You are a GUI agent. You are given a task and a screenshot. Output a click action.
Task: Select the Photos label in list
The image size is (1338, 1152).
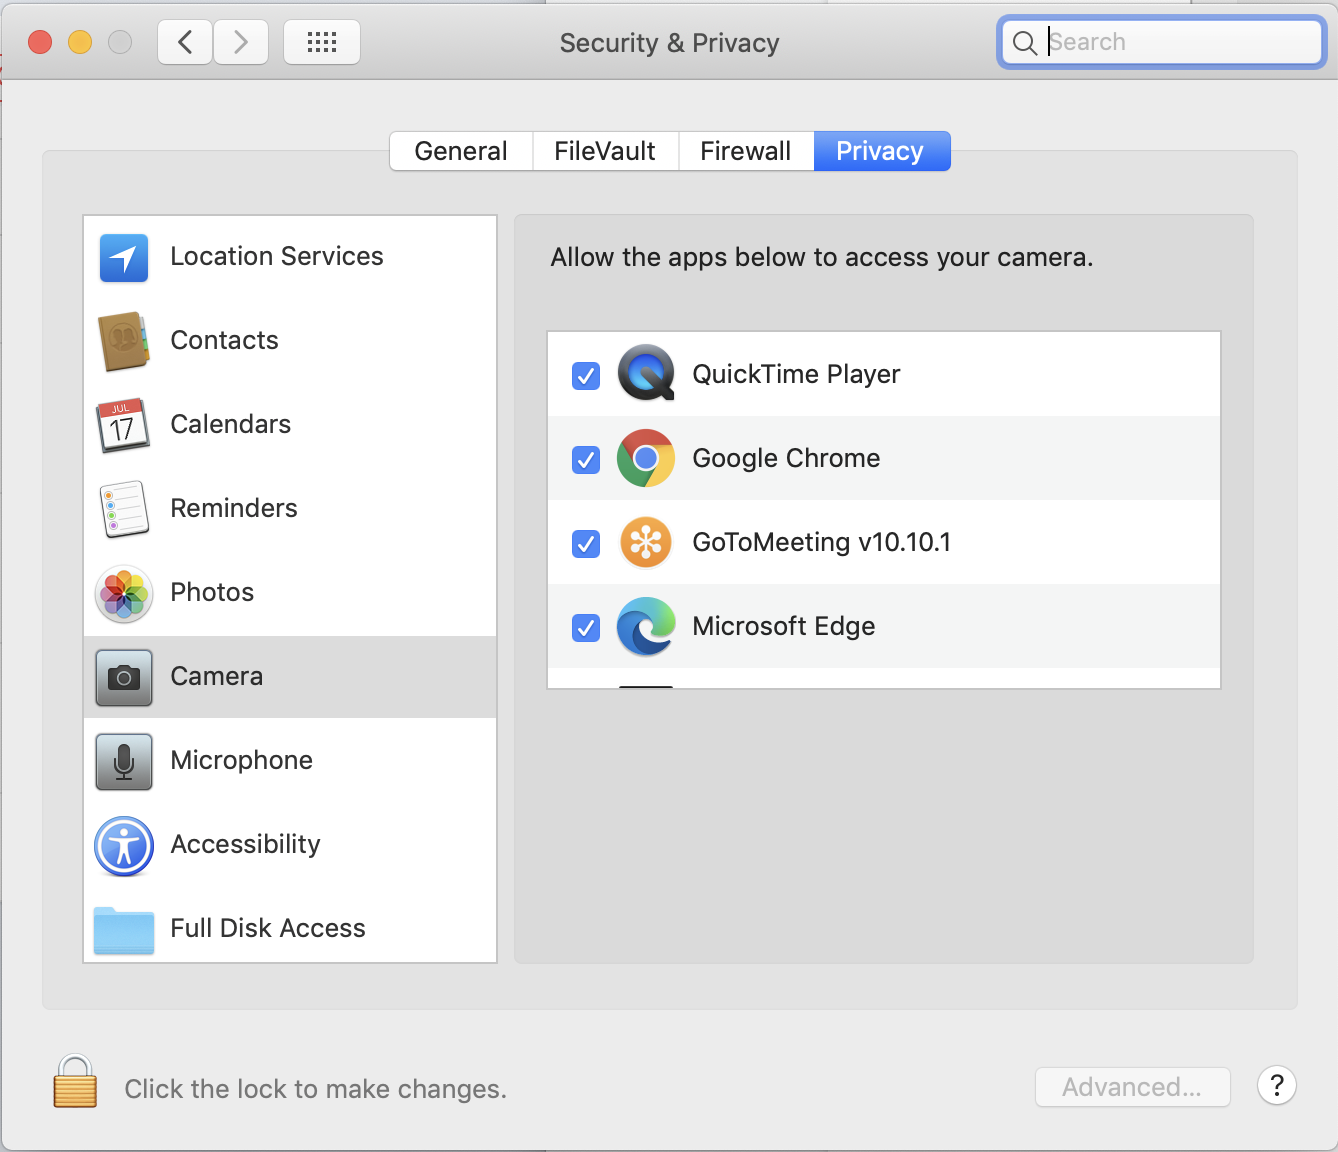point(213,592)
